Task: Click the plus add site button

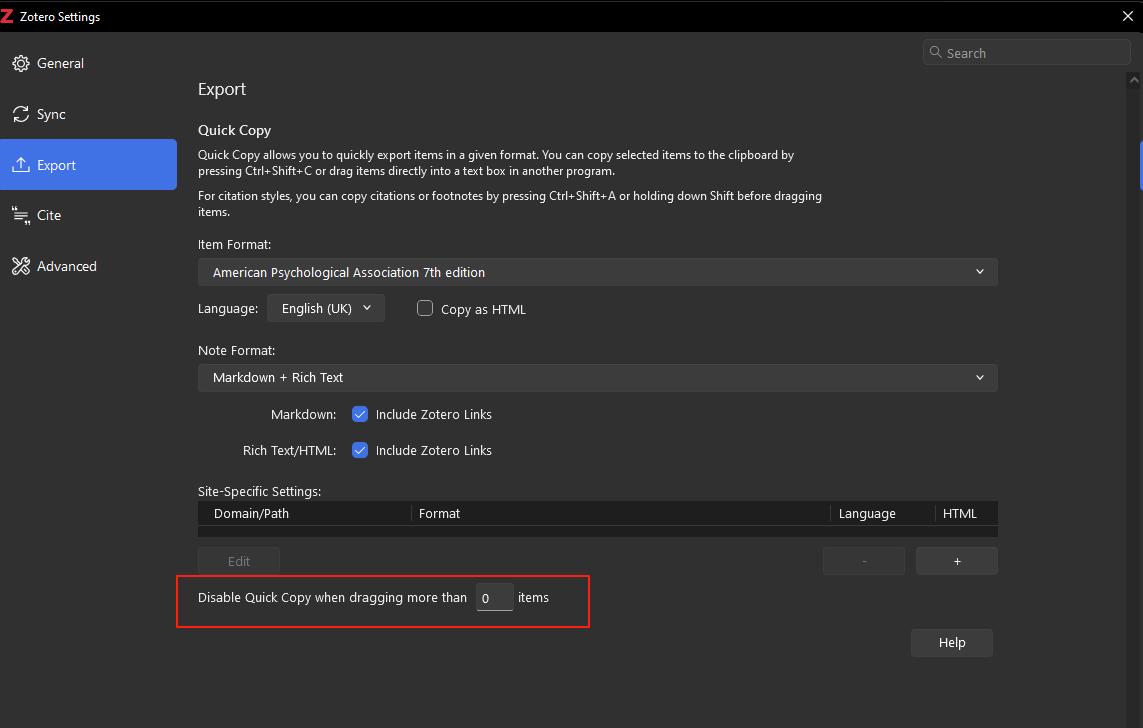Action: click(x=956, y=561)
